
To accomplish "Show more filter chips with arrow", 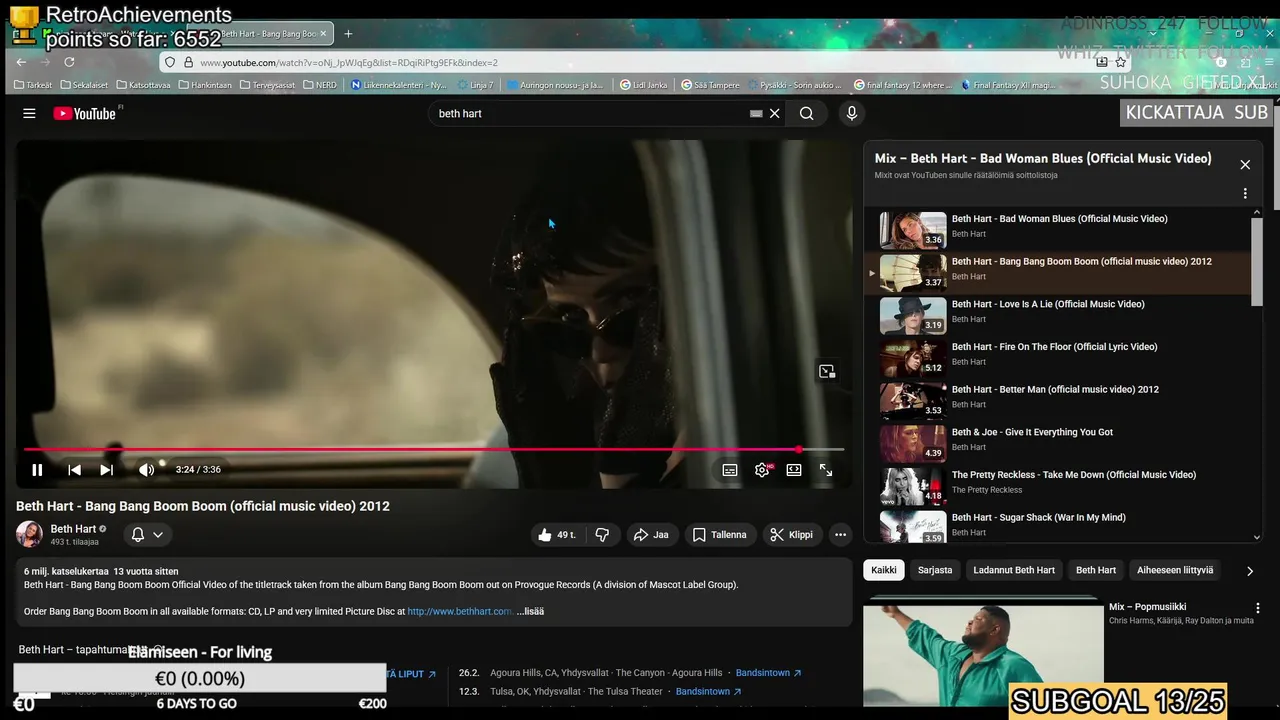I will pyautogui.click(x=1249, y=571).
